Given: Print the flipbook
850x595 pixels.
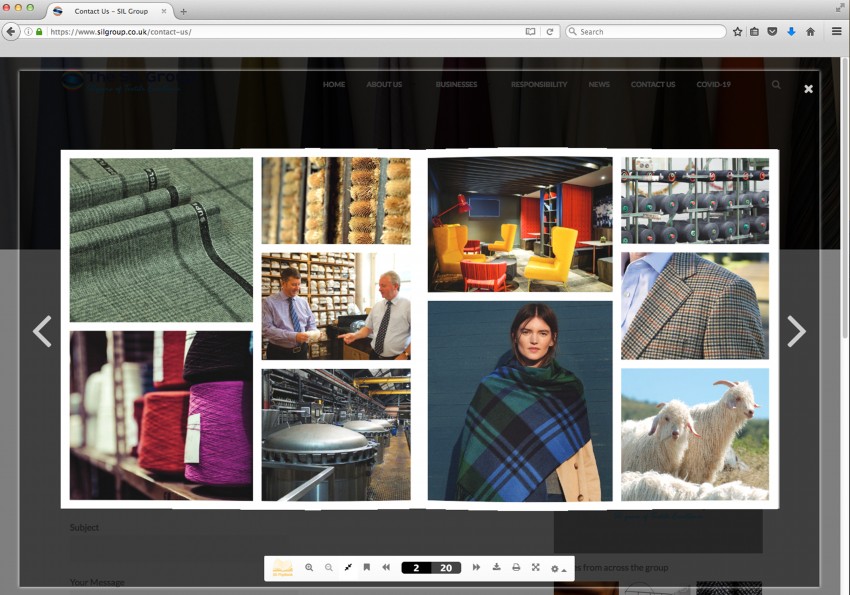Looking at the screenshot, I should (516, 567).
